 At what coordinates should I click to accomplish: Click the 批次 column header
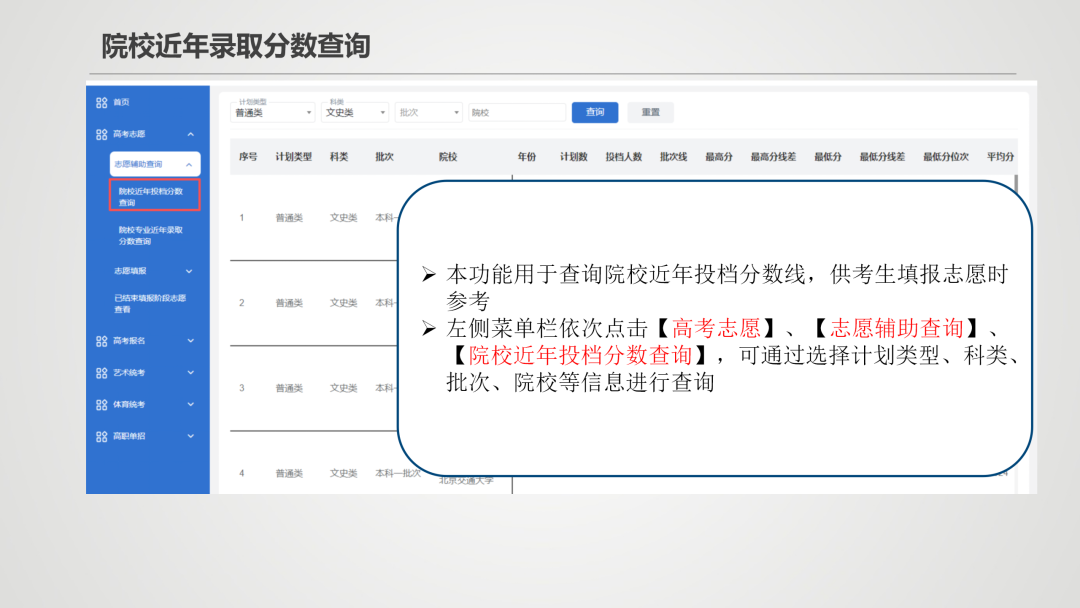[384, 157]
